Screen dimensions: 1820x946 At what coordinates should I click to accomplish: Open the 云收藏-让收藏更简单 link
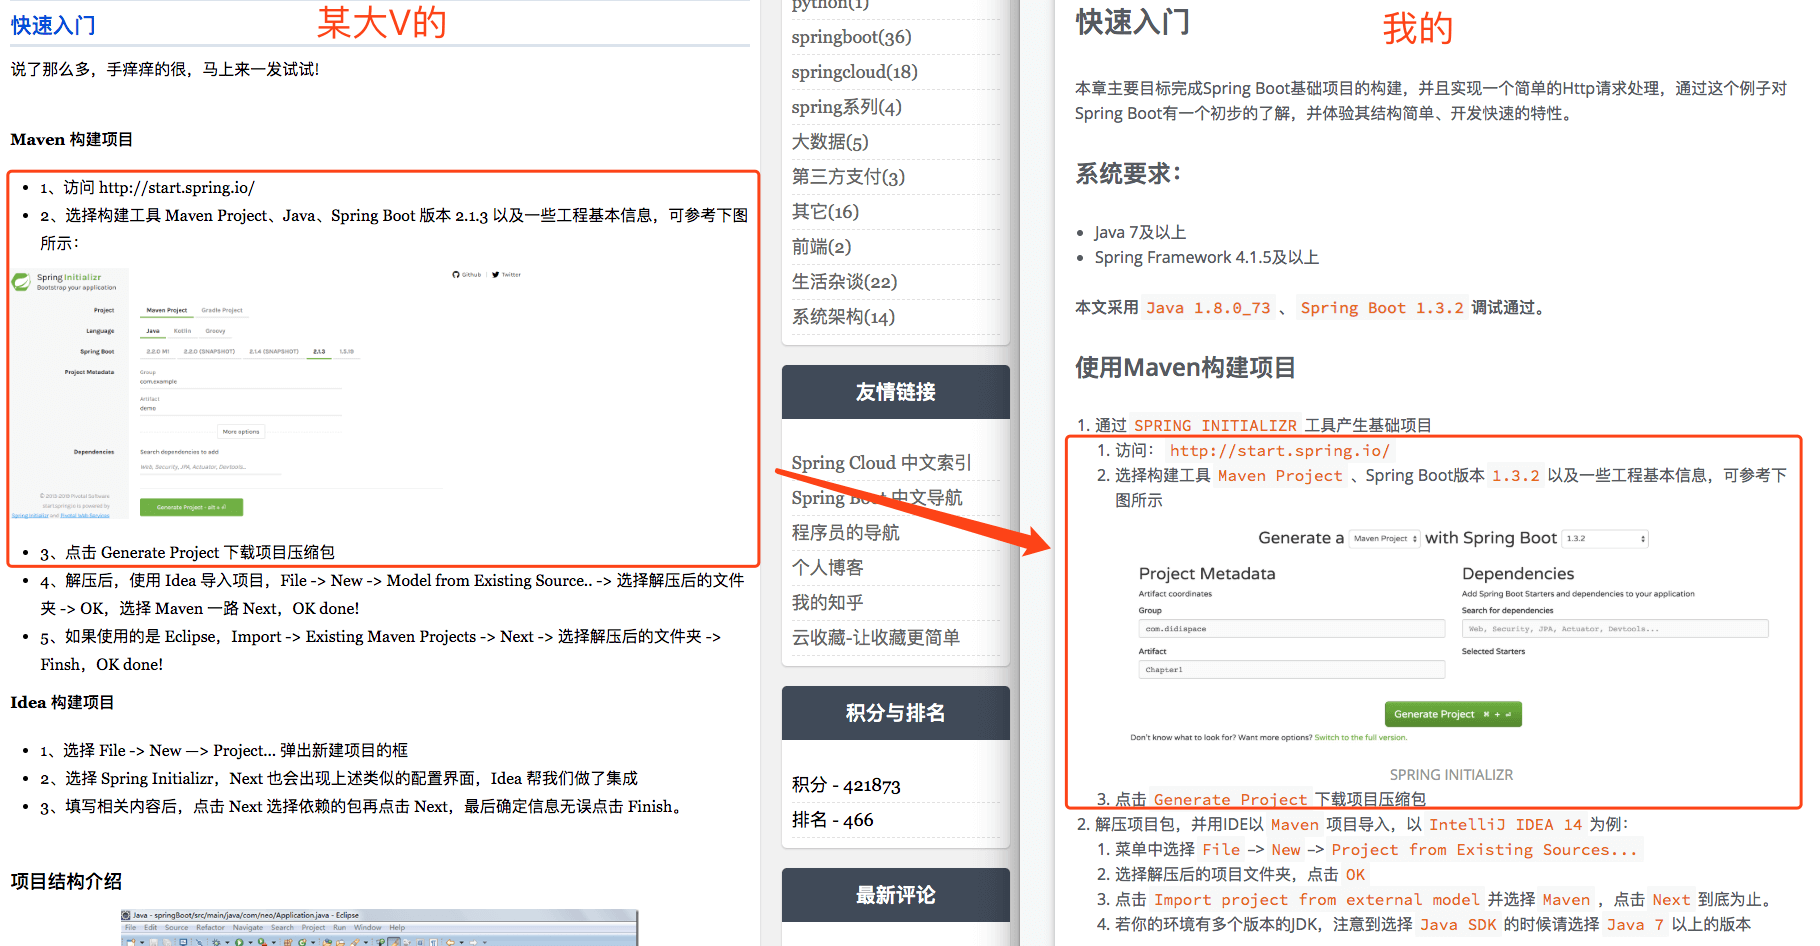click(875, 638)
